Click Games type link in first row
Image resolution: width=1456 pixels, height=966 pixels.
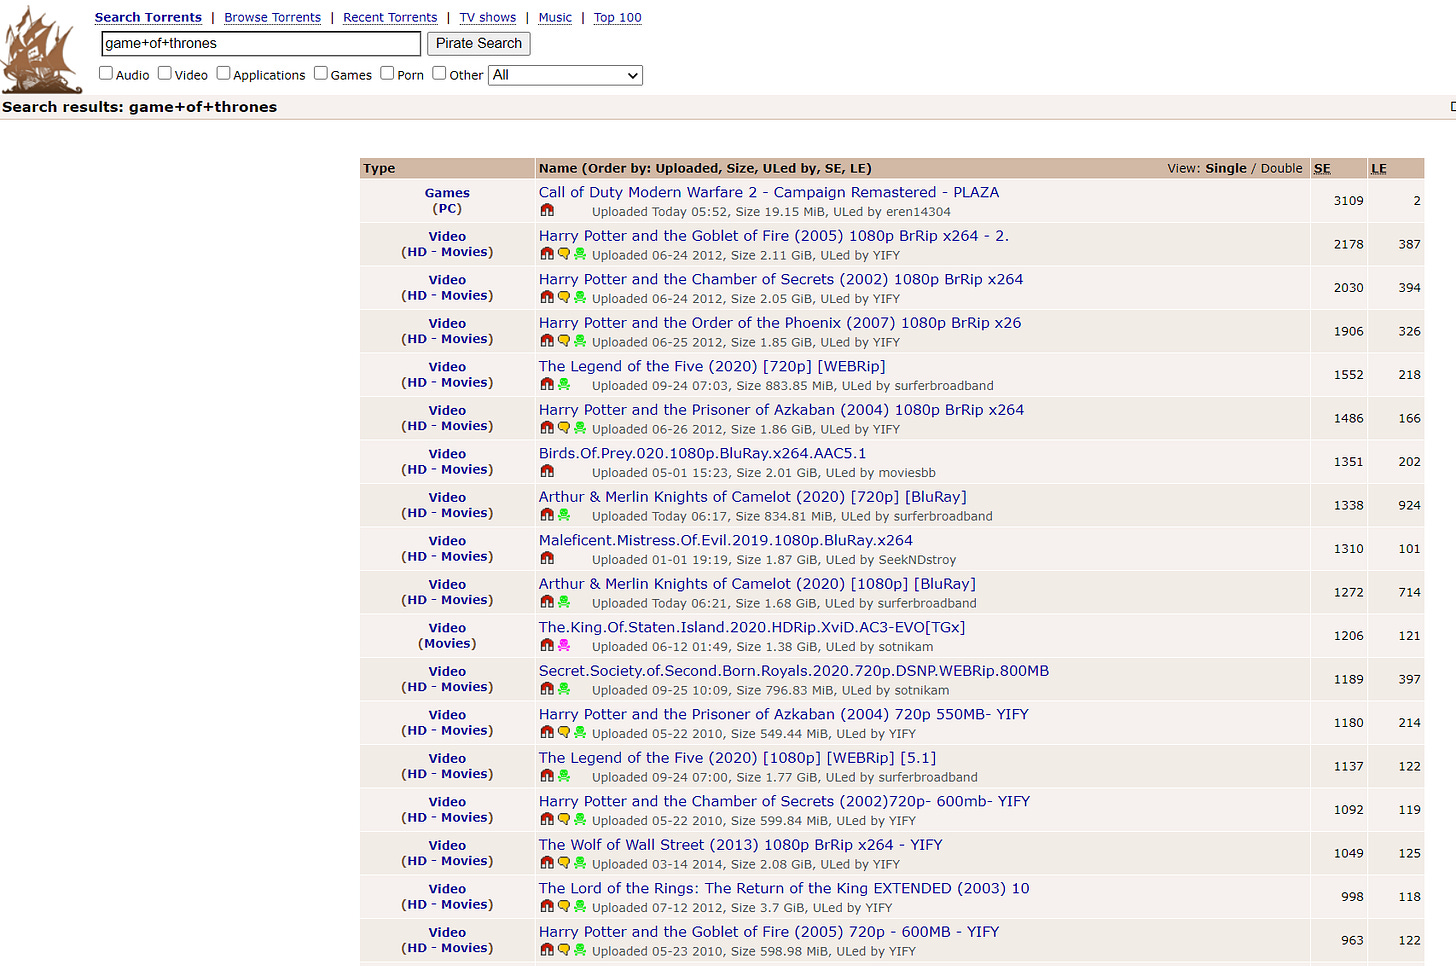pyautogui.click(x=447, y=193)
